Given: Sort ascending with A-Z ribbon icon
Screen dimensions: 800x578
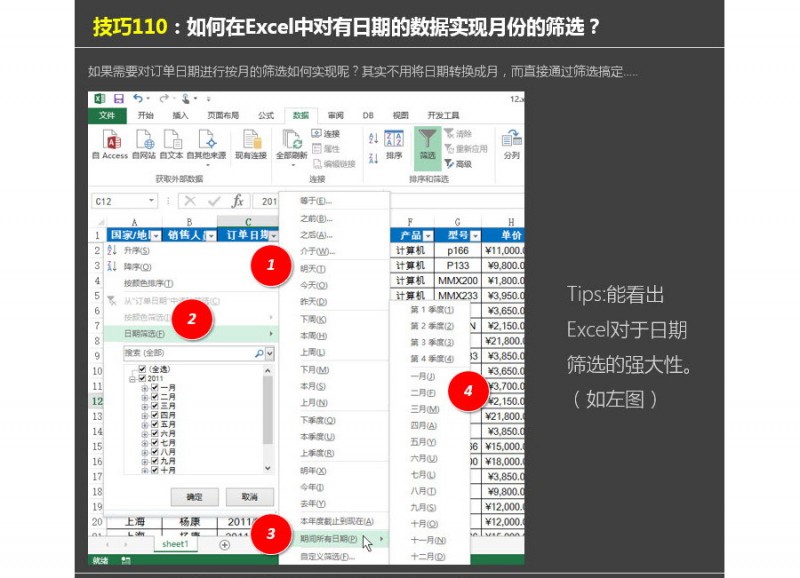Looking at the screenshot, I should 373,138.
